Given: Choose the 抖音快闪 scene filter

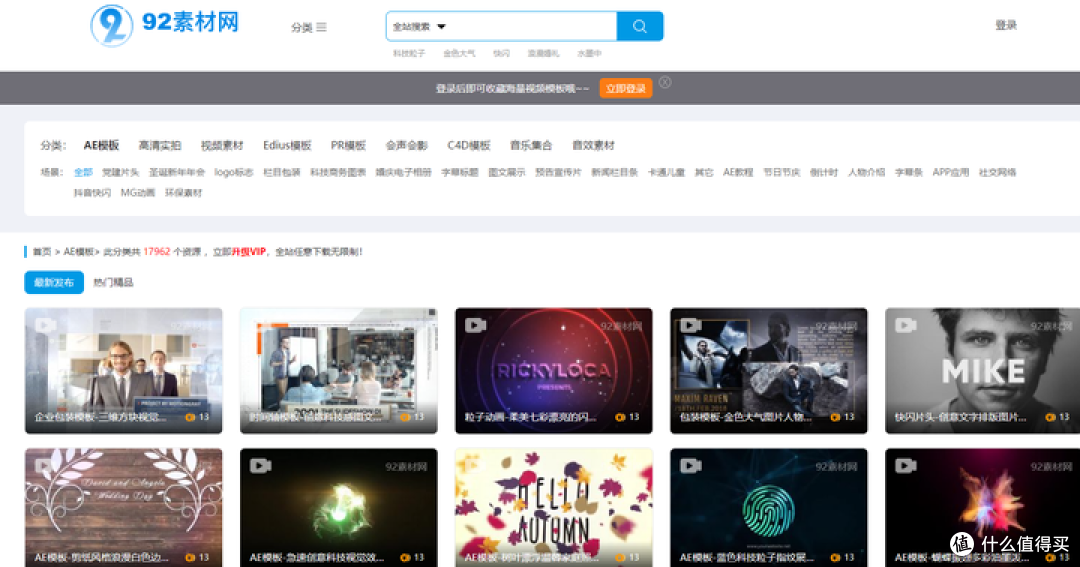Looking at the screenshot, I should (92, 193).
